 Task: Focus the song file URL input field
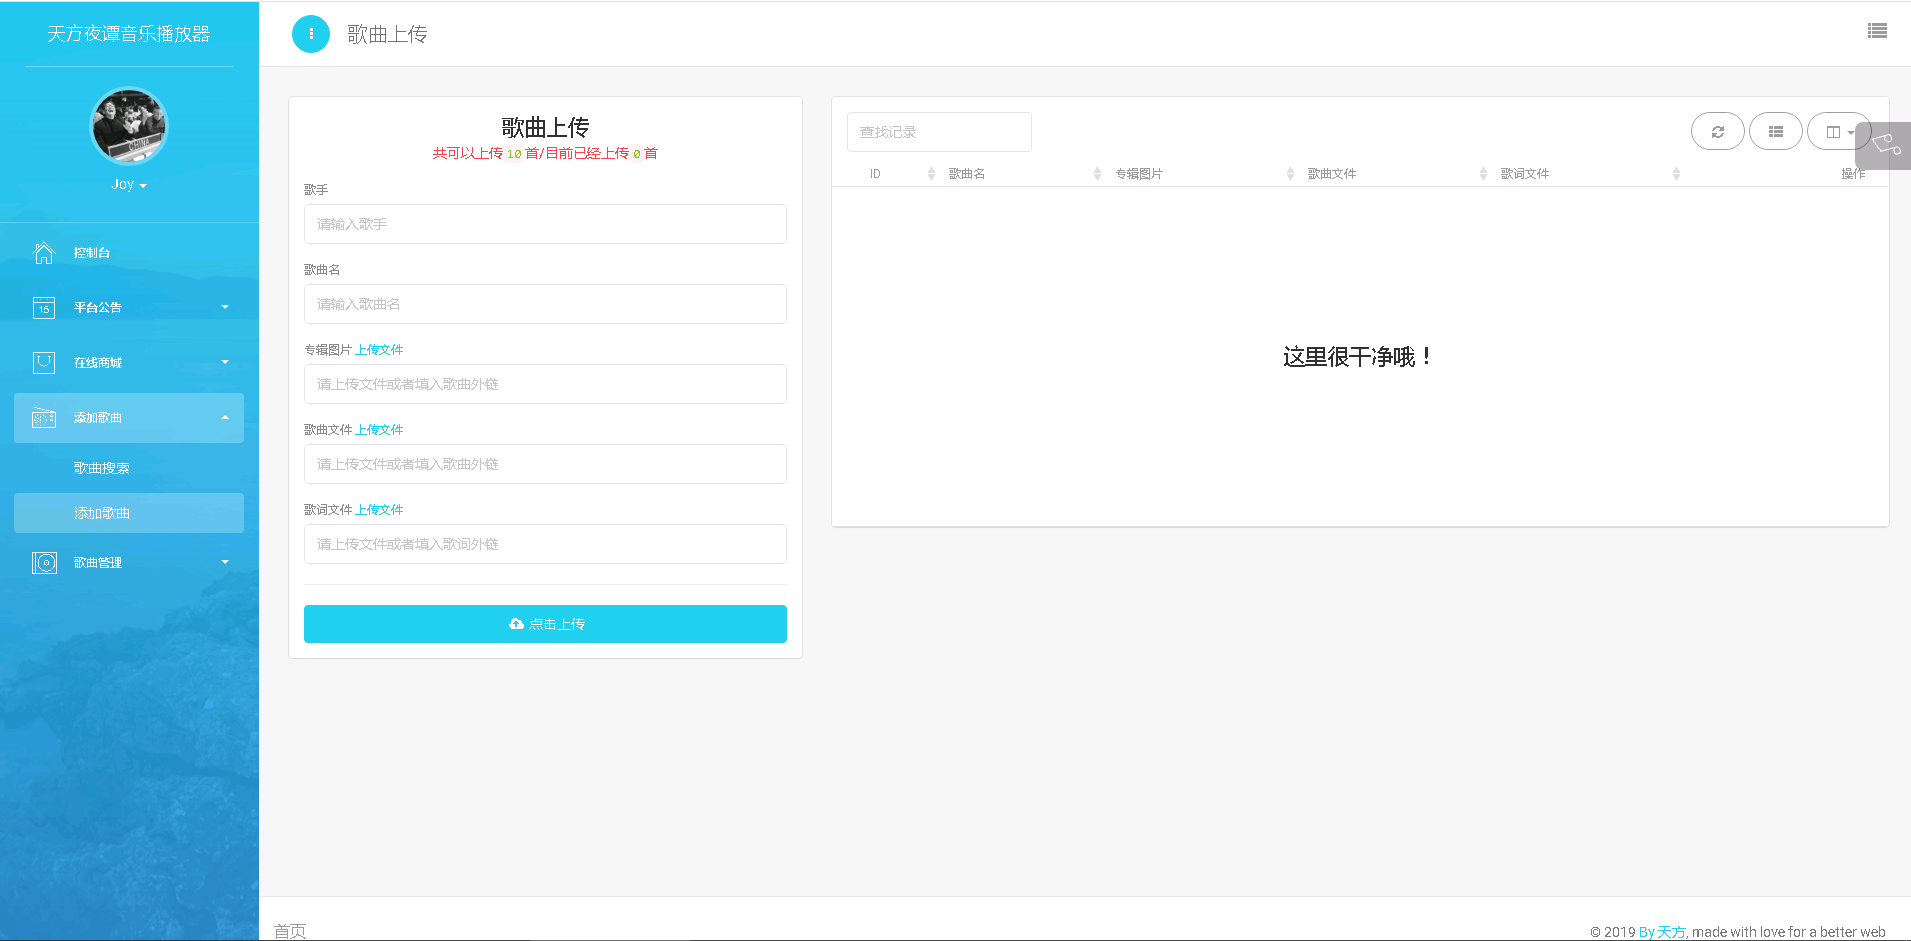pos(545,464)
